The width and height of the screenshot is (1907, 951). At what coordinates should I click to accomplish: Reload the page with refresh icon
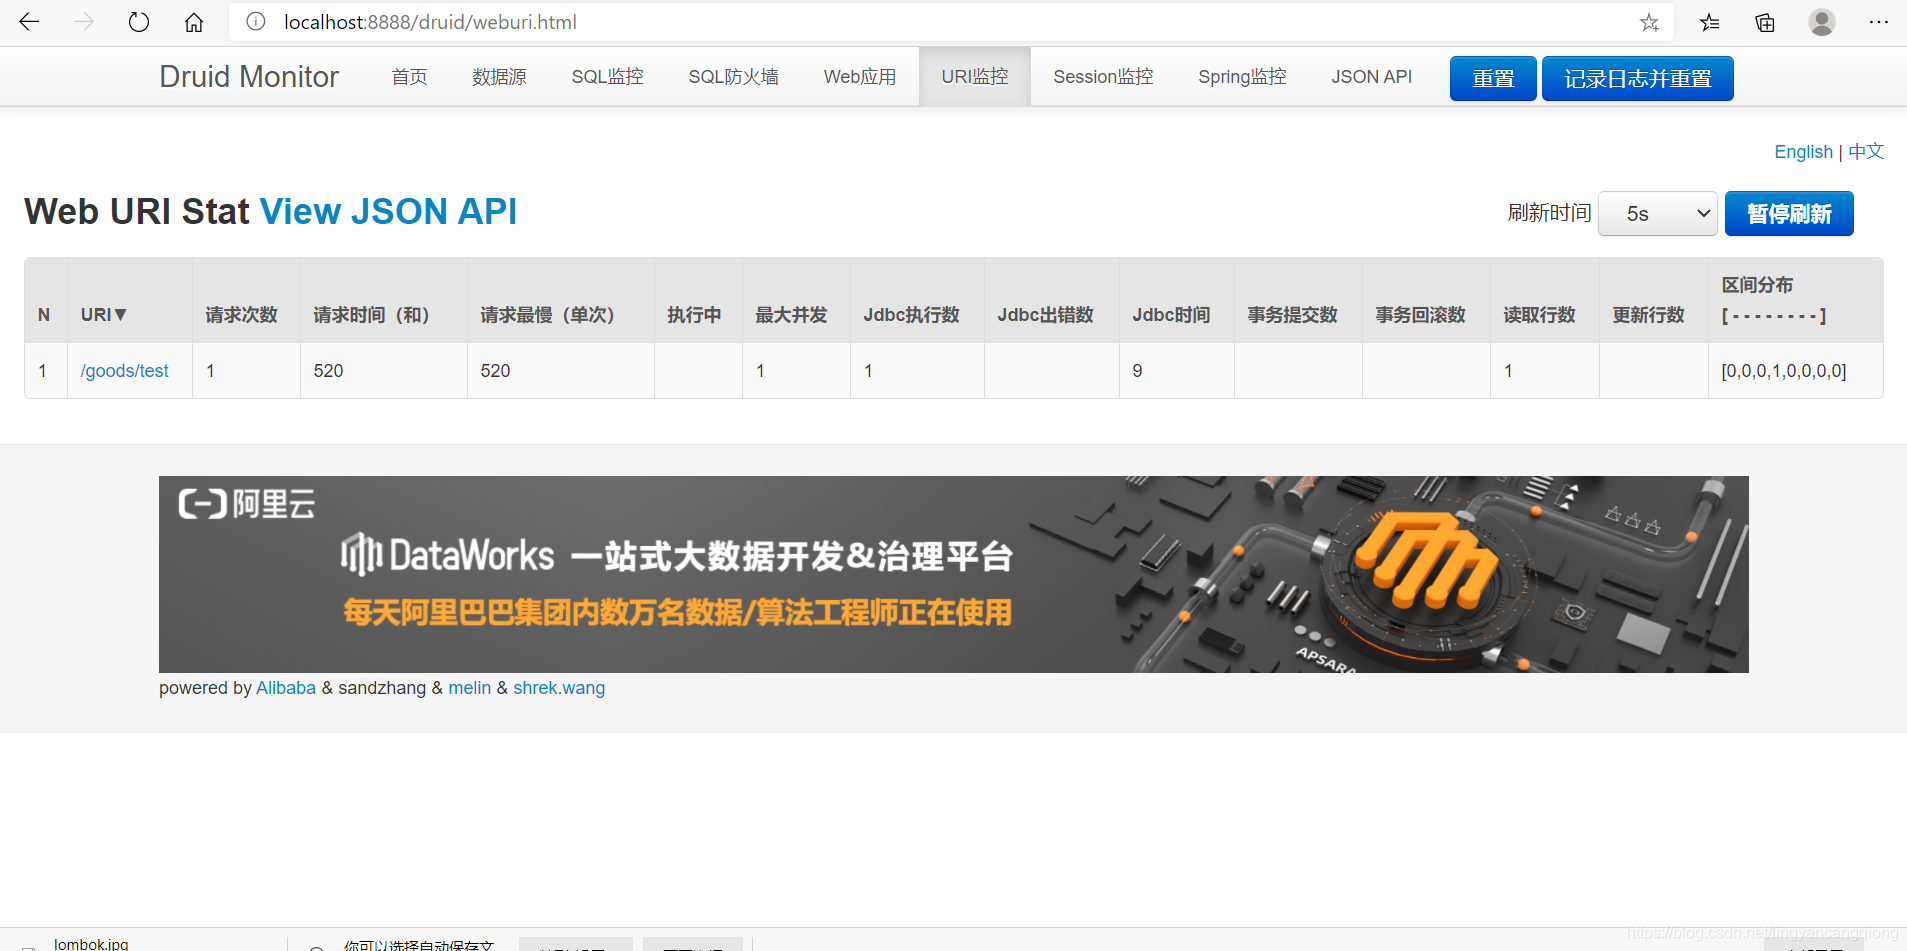tap(139, 22)
